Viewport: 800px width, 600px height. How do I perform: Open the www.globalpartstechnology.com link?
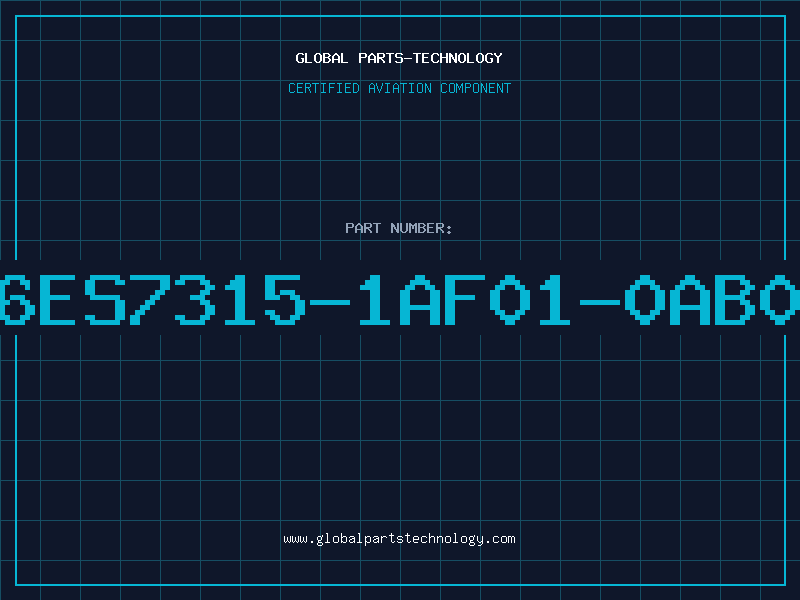[x=399, y=539]
